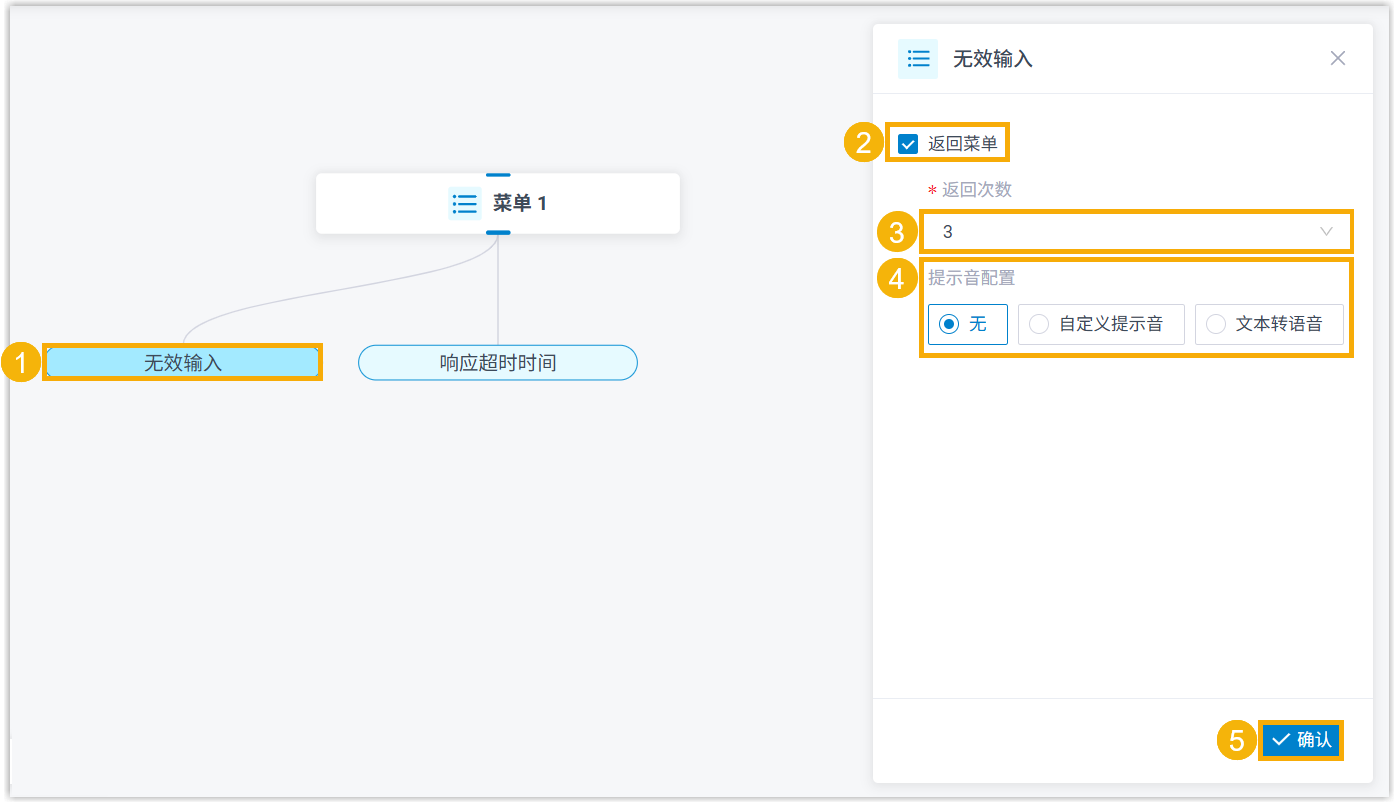The width and height of the screenshot is (1395, 803).
Task: Click the 提示音配置 section label
Action: pos(972,277)
